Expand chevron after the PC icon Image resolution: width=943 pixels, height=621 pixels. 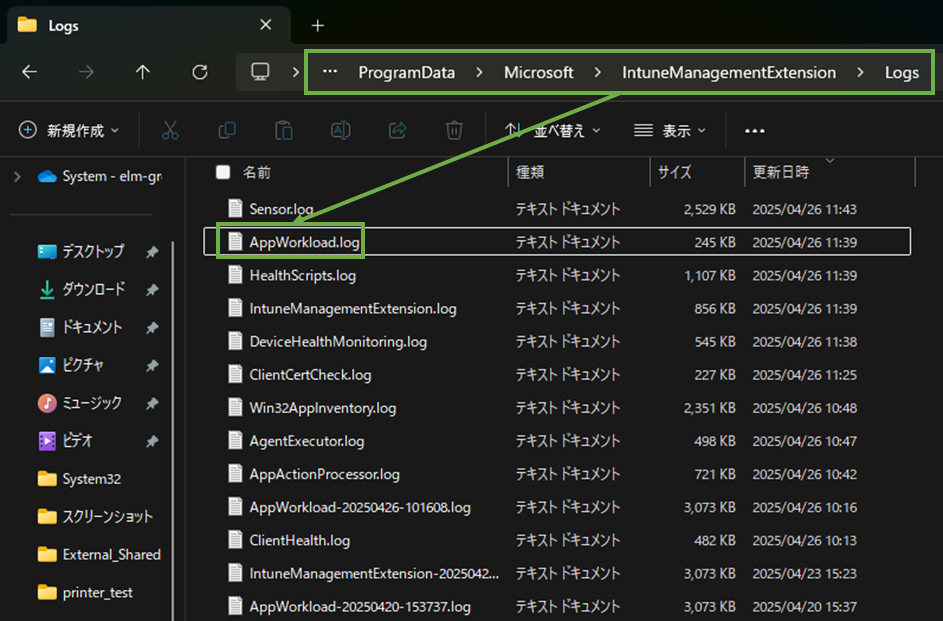pyautogui.click(x=295, y=72)
